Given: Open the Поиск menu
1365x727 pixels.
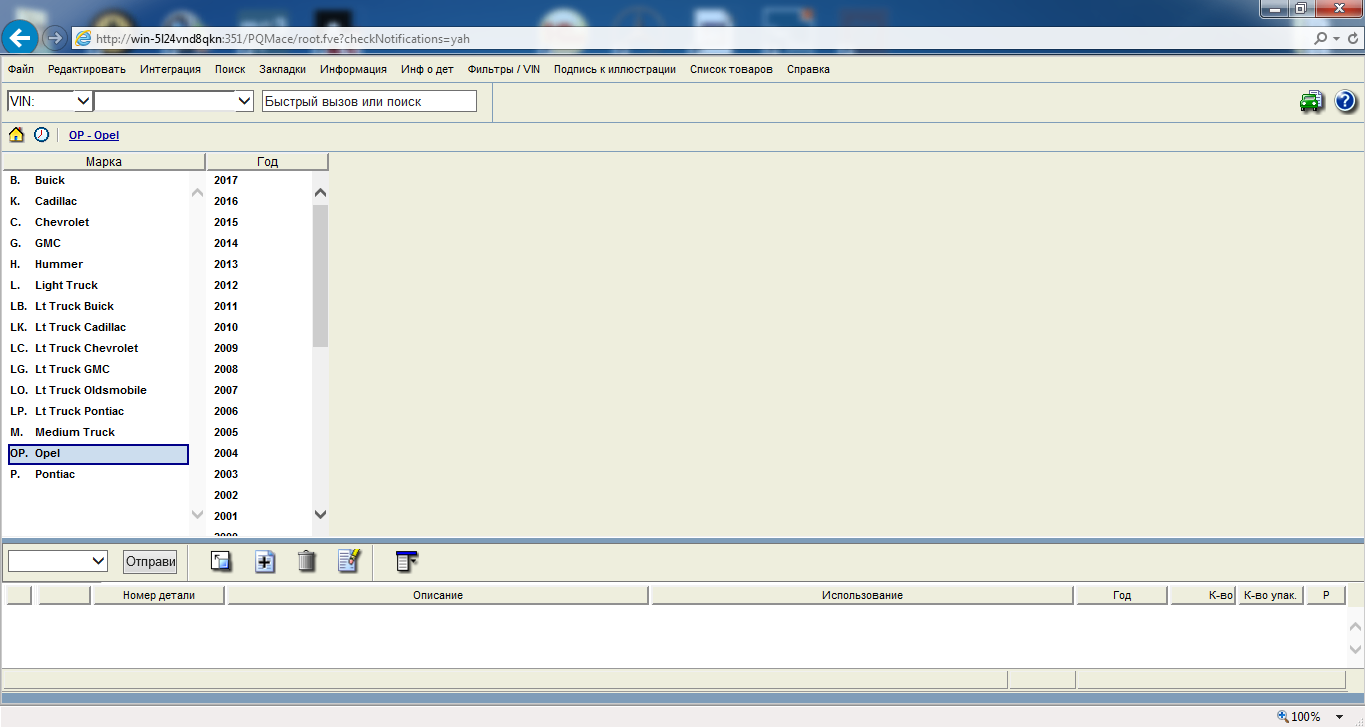Looking at the screenshot, I should [x=230, y=69].
